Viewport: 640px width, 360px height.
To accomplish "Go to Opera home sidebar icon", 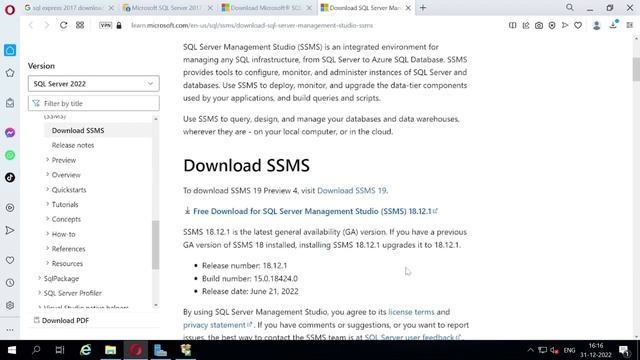I will 10,50.
